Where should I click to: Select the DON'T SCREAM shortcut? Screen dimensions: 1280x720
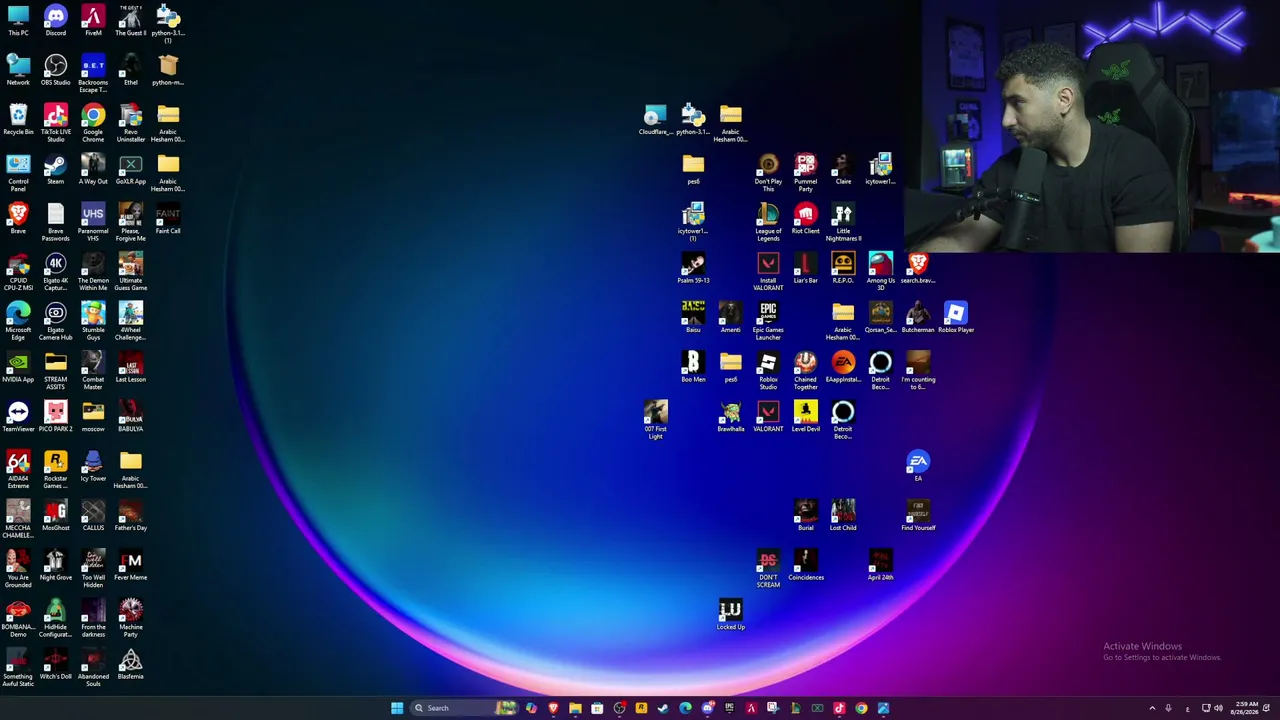pos(768,569)
